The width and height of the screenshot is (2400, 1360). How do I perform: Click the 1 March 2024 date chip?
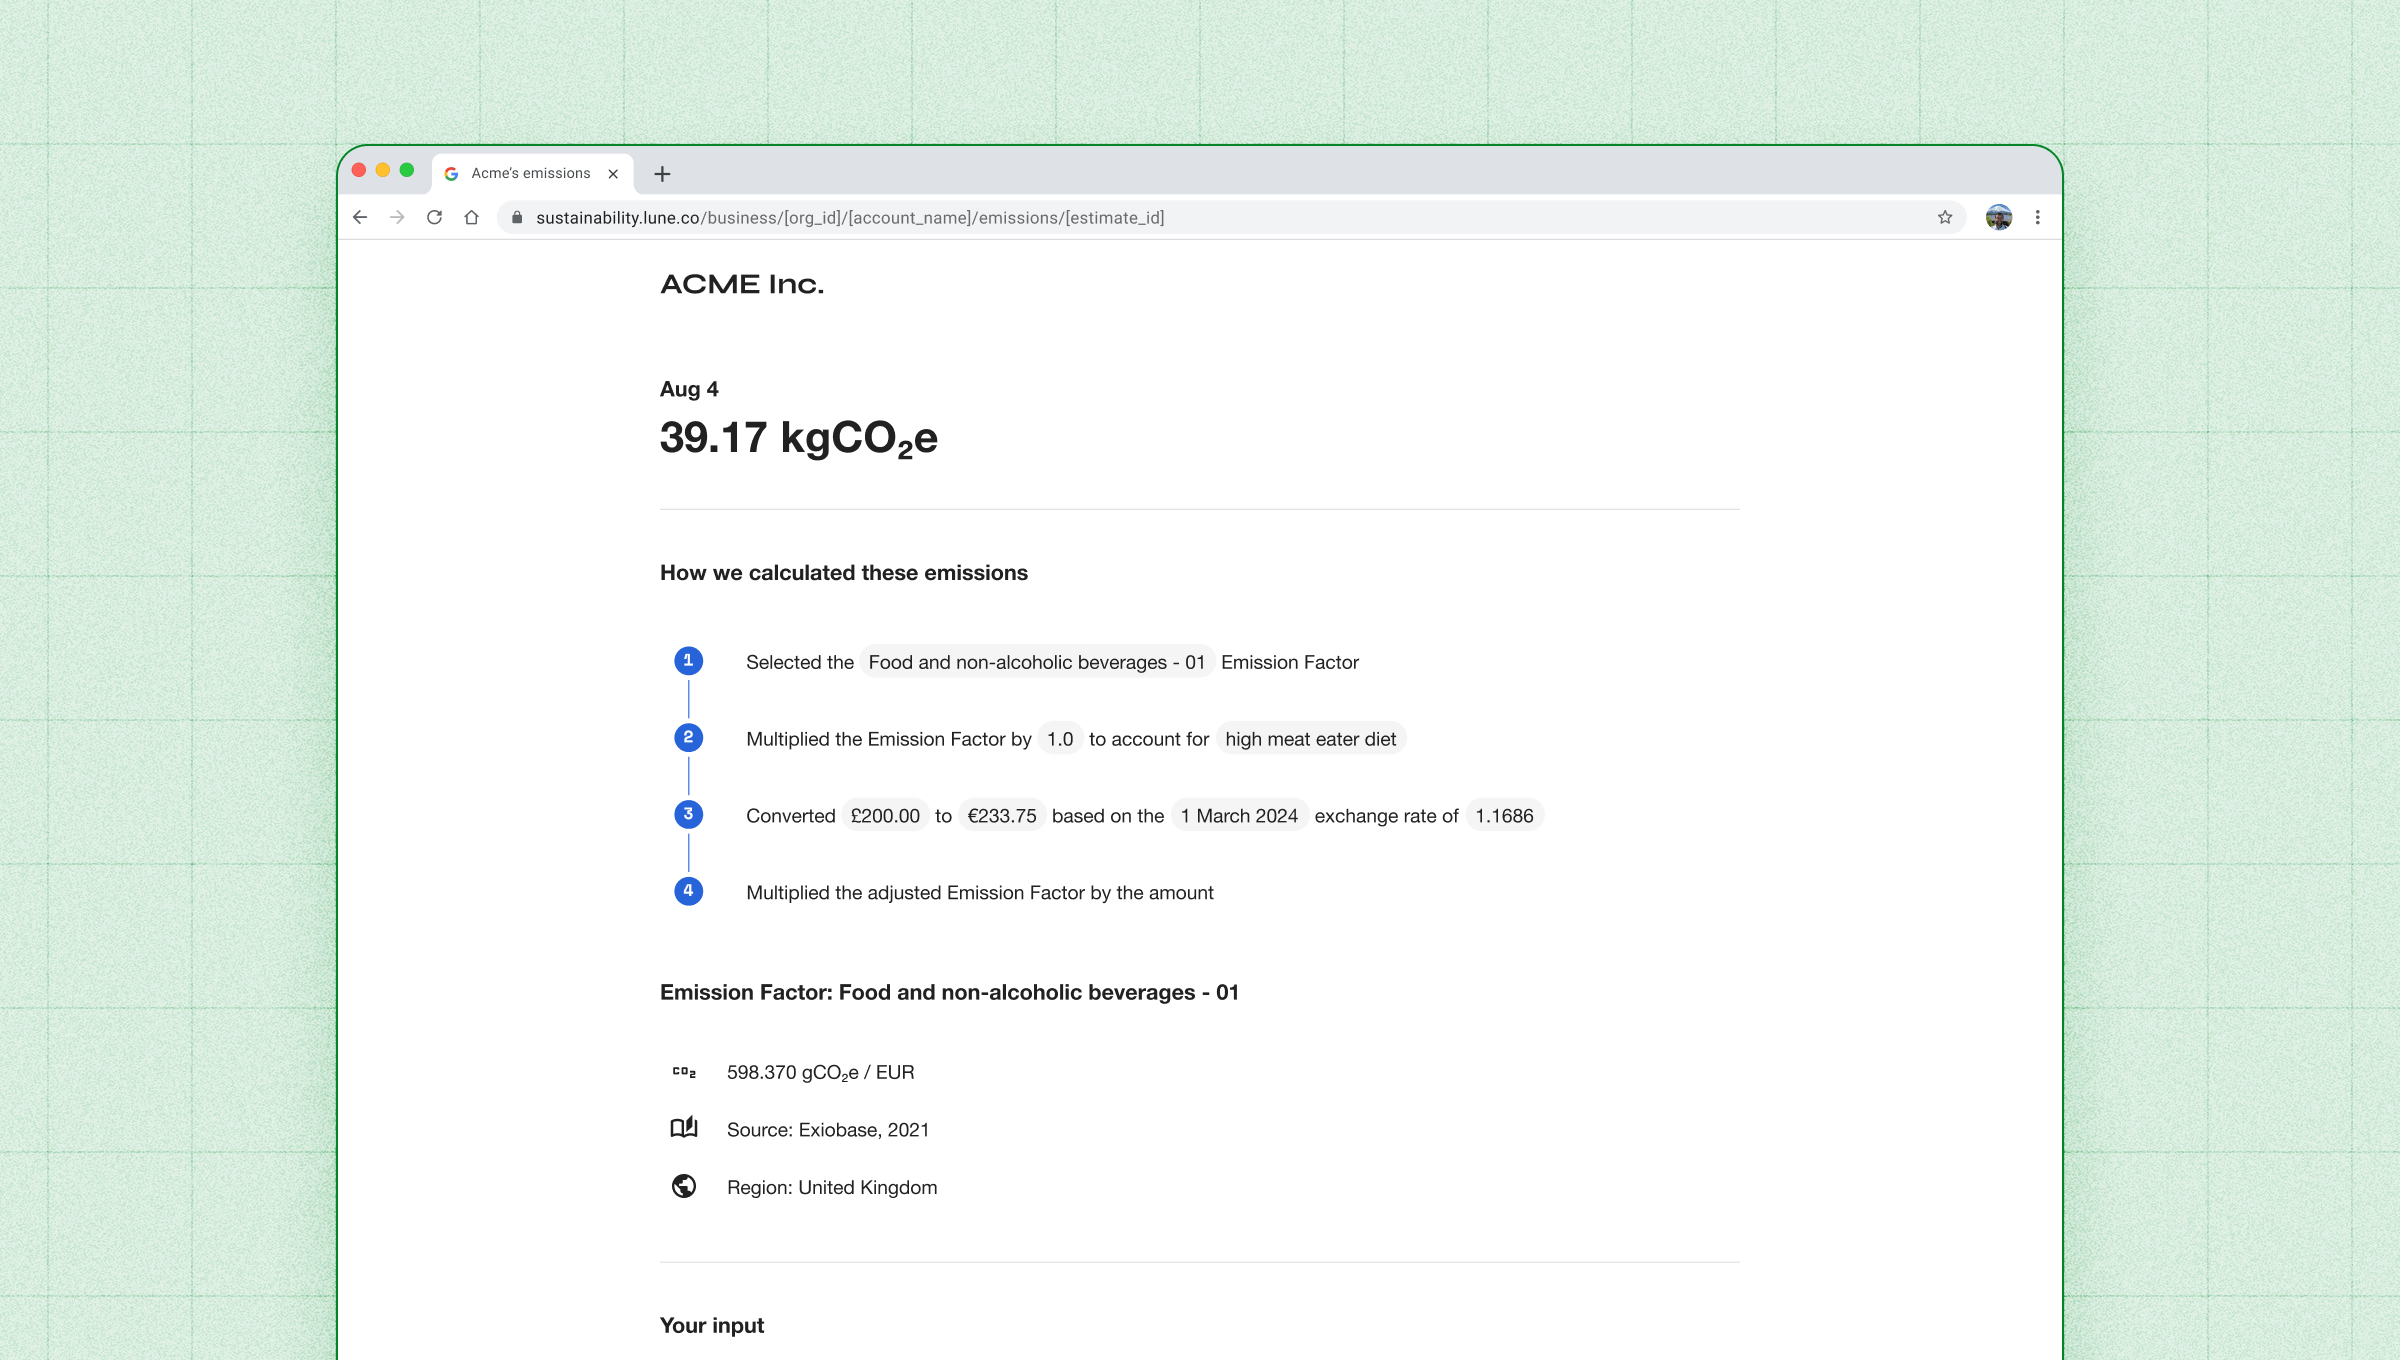pyautogui.click(x=1239, y=816)
